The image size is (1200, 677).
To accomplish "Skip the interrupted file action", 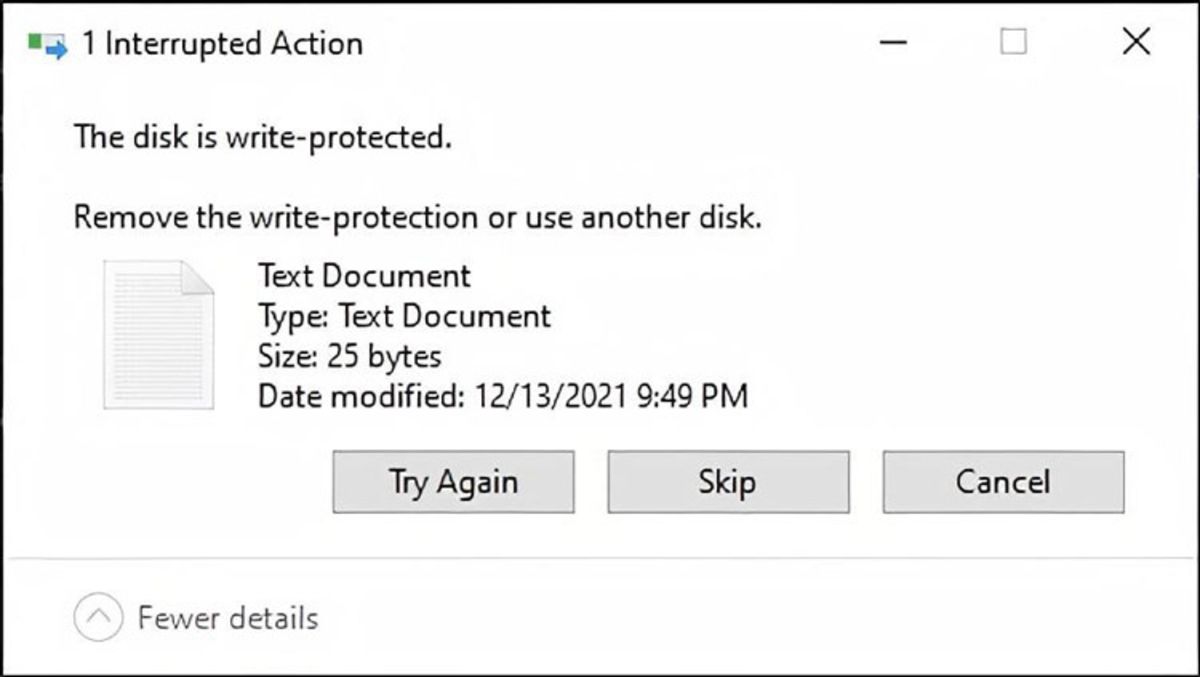I will tap(728, 481).
